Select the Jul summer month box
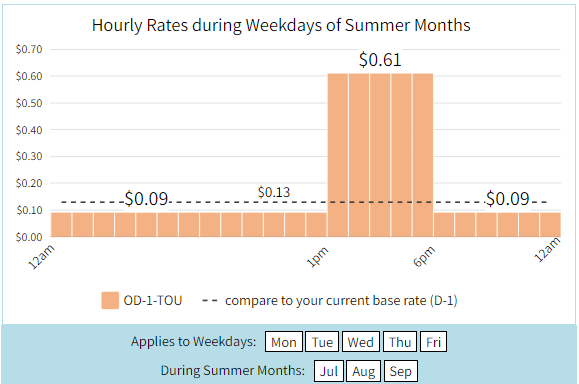The image size is (579, 384). coord(329,371)
